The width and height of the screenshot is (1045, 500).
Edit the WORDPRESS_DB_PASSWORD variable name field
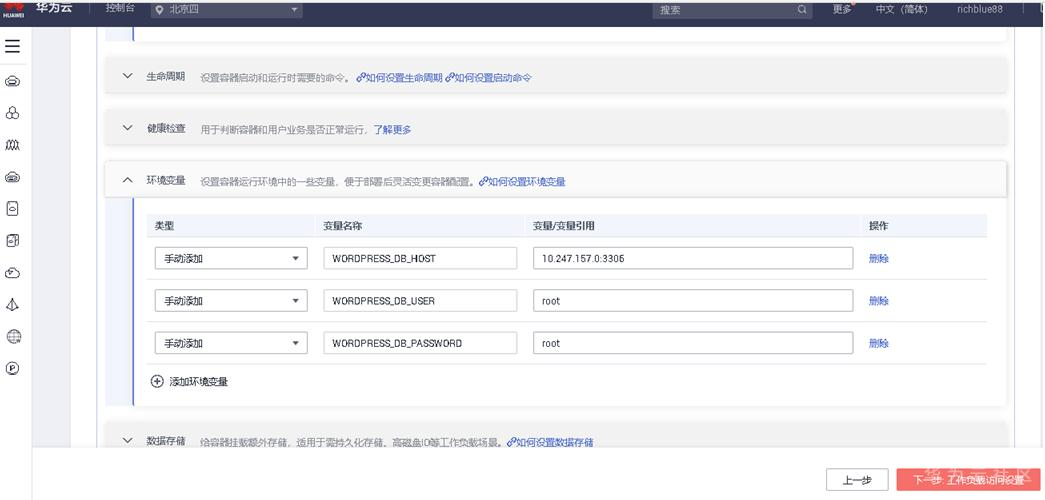tap(420, 343)
